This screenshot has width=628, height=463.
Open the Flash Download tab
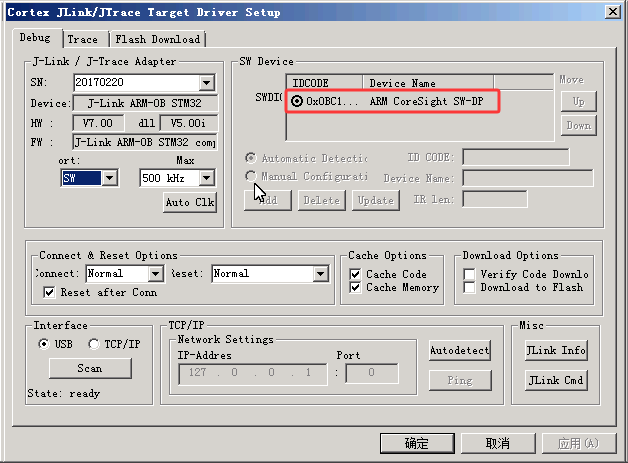(x=157, y=39)
